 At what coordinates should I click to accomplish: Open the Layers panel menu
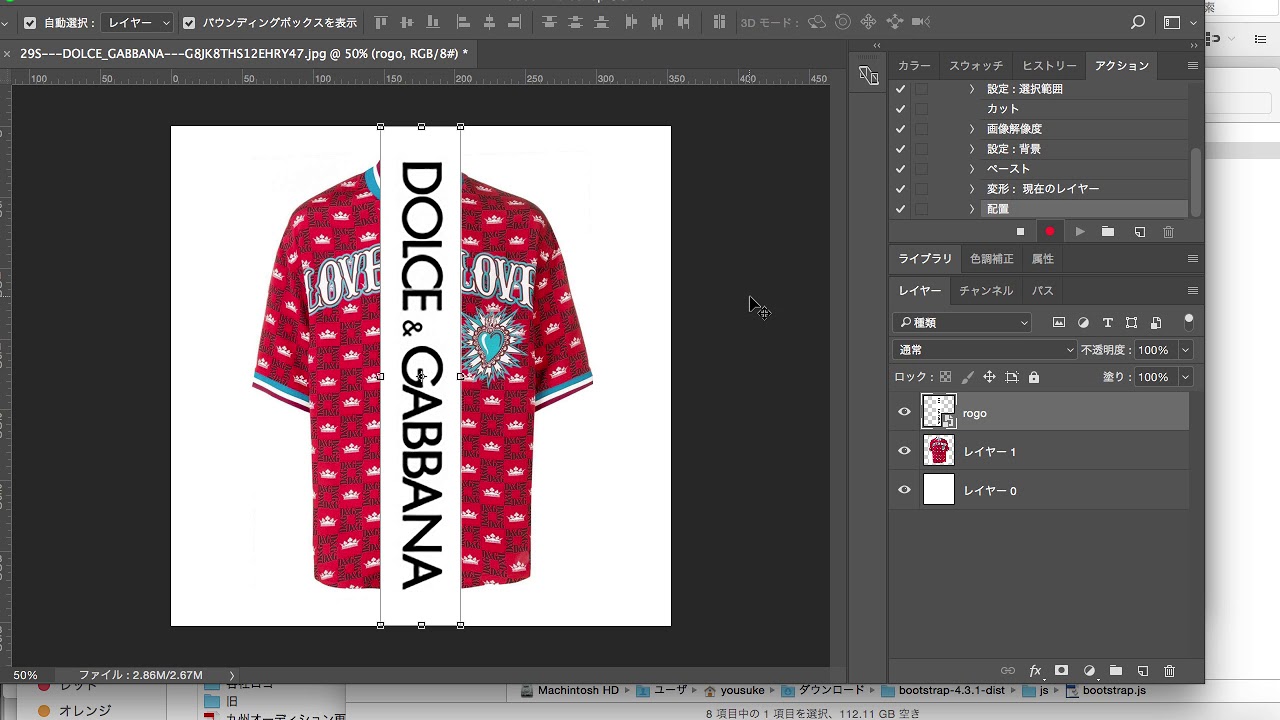point(1192,290)
